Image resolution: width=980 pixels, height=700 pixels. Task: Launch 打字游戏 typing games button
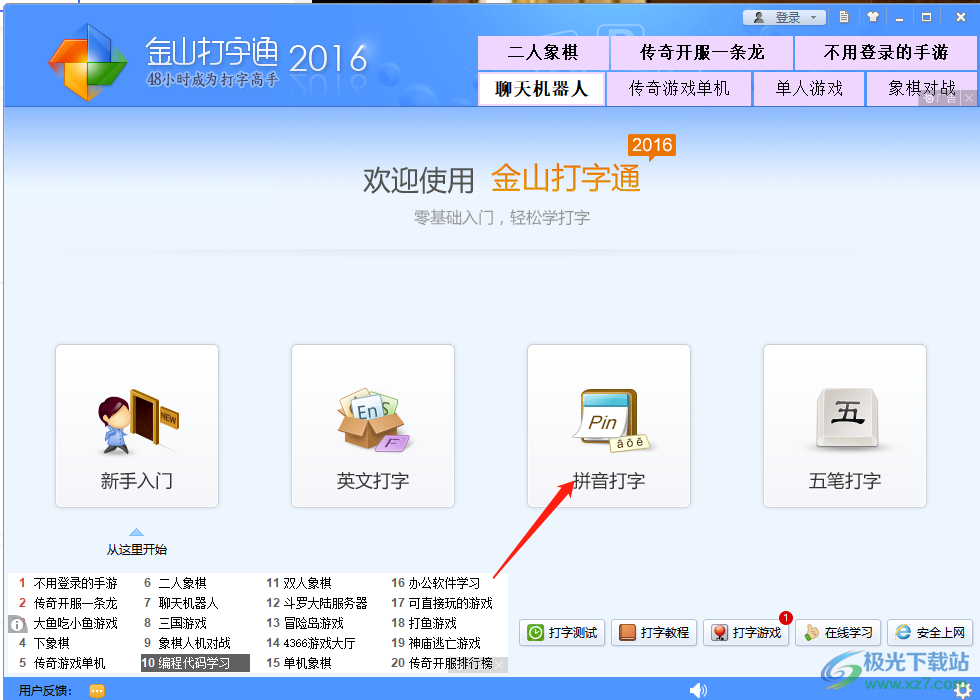click(746, 632)
